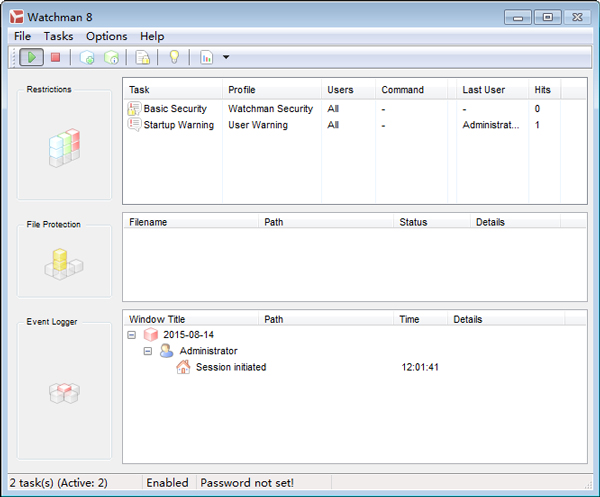Click the Event Logger red cubes icon

64,393
